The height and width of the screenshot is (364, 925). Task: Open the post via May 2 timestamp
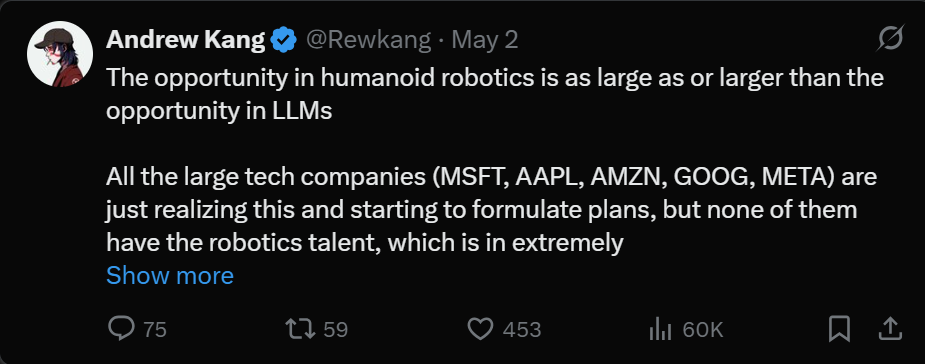(484, 40)
